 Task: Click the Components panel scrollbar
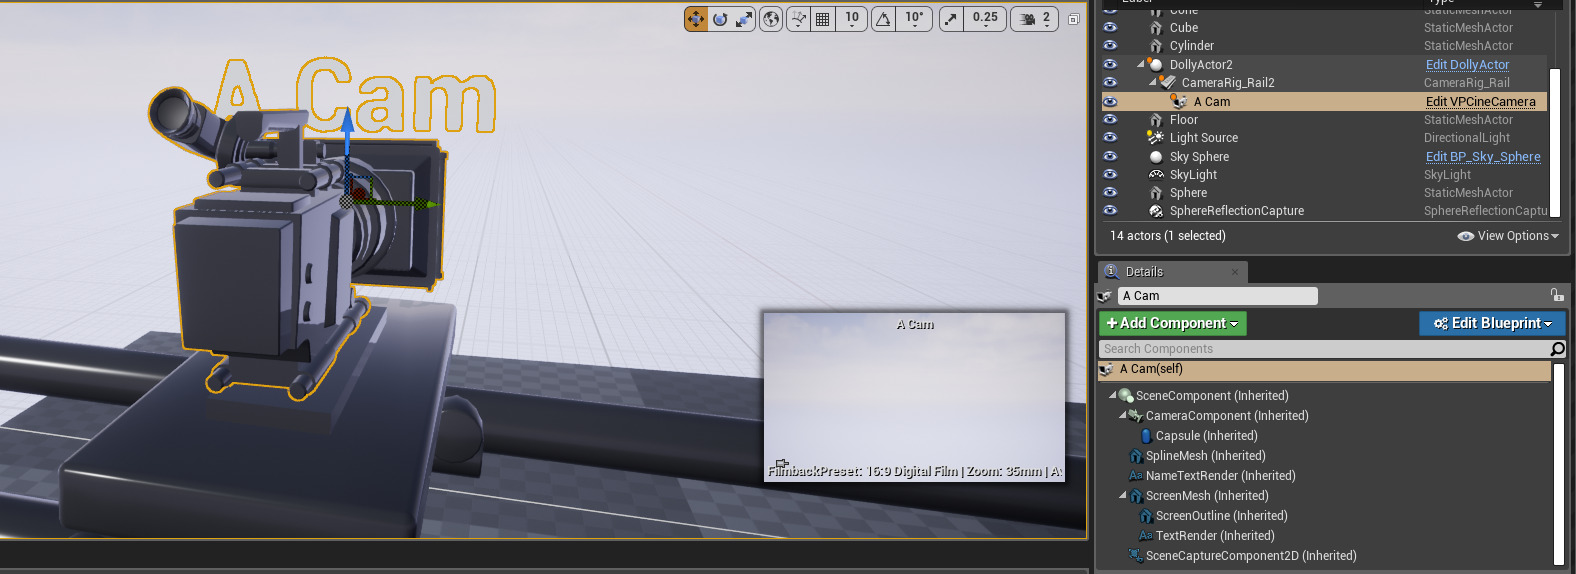[1559, 463]
